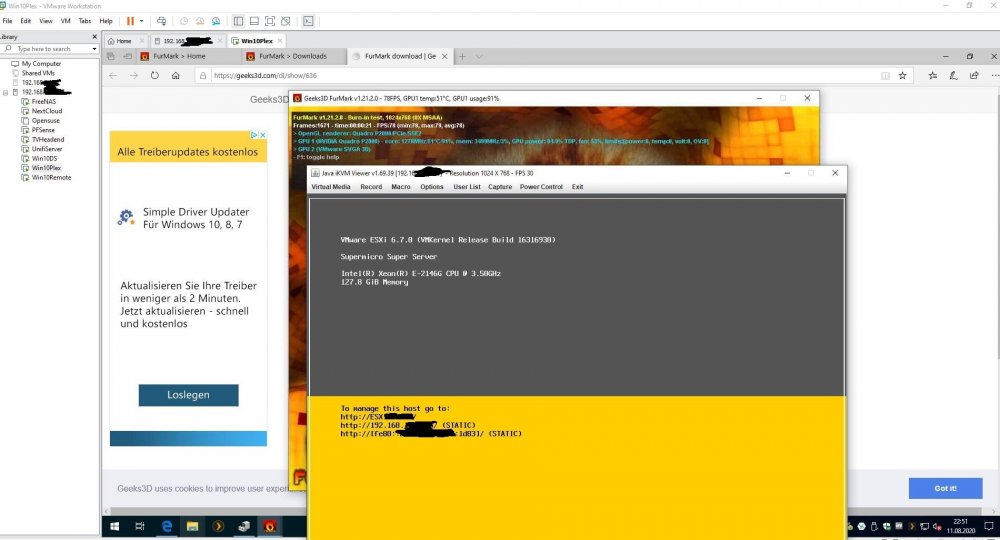Open the VMware Edit menu
Viewport: 1000px width, 540px height.
pyautogui.click(x=26, y=21)
